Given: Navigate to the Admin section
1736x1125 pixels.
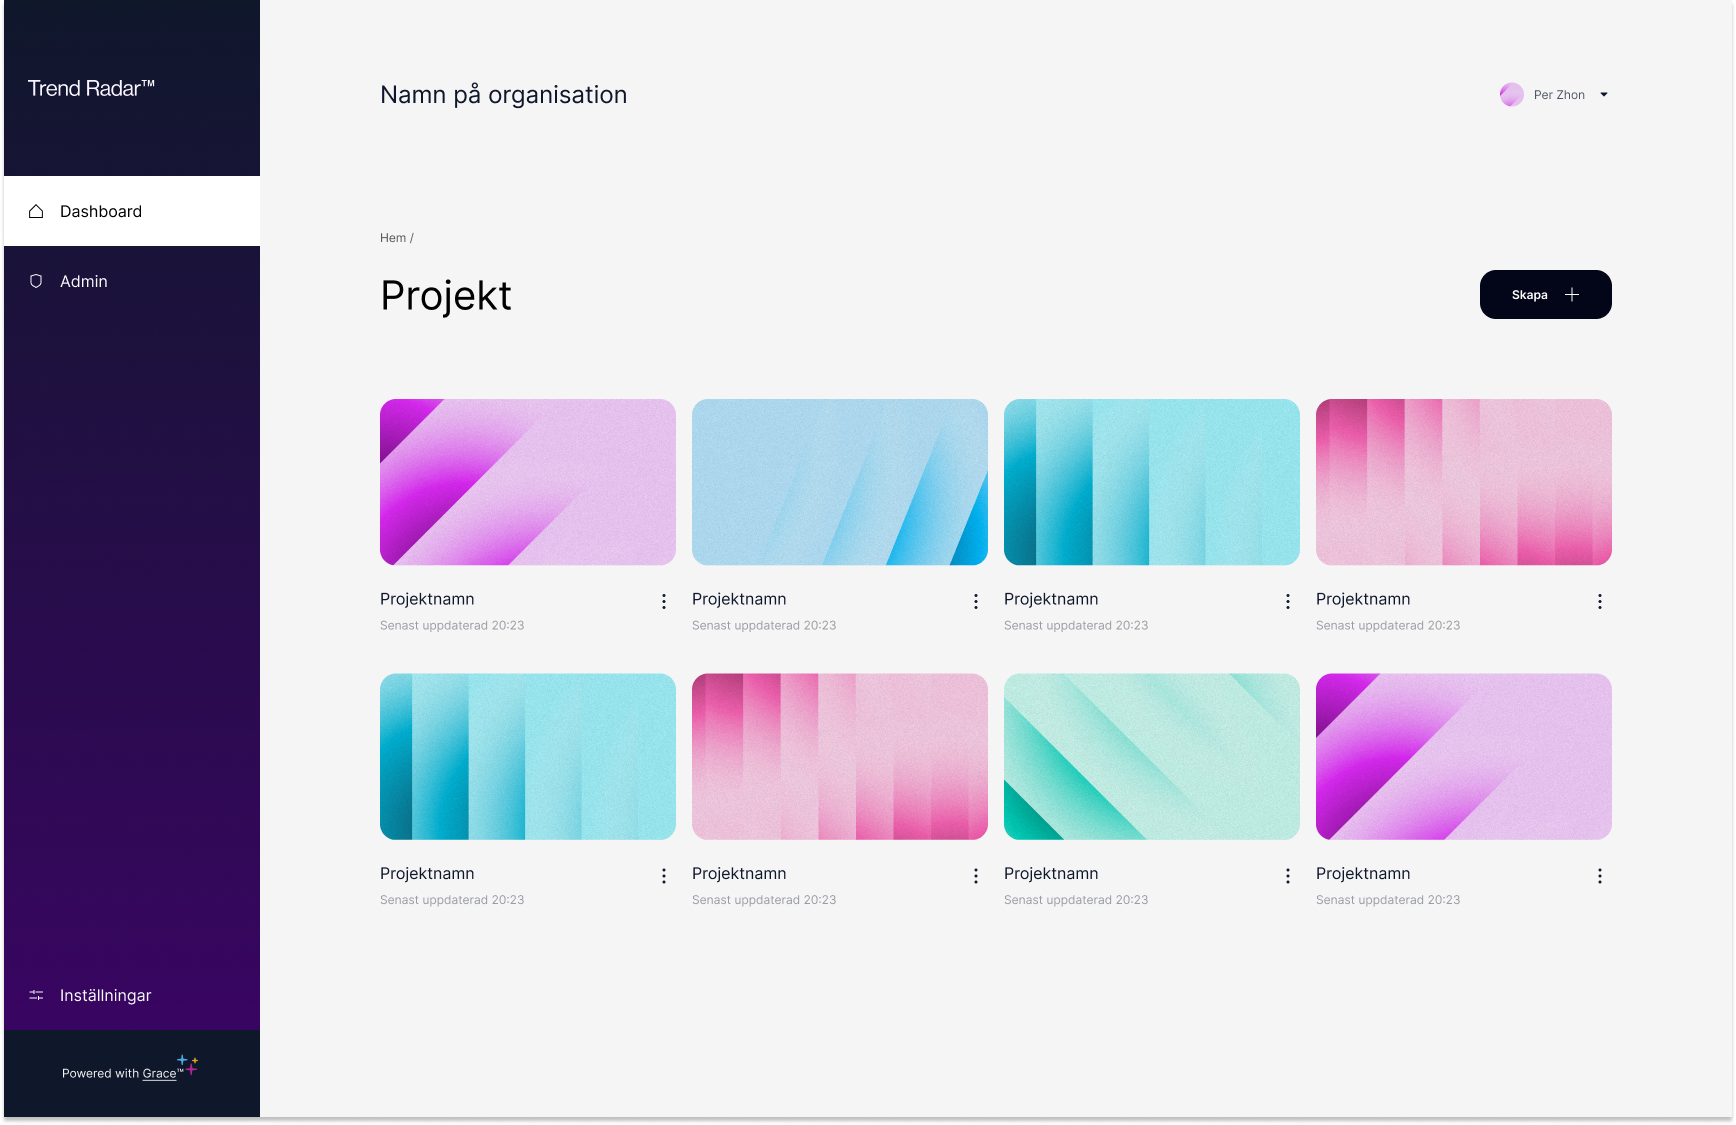Looking at the screenshot, I should pos(83,281).
